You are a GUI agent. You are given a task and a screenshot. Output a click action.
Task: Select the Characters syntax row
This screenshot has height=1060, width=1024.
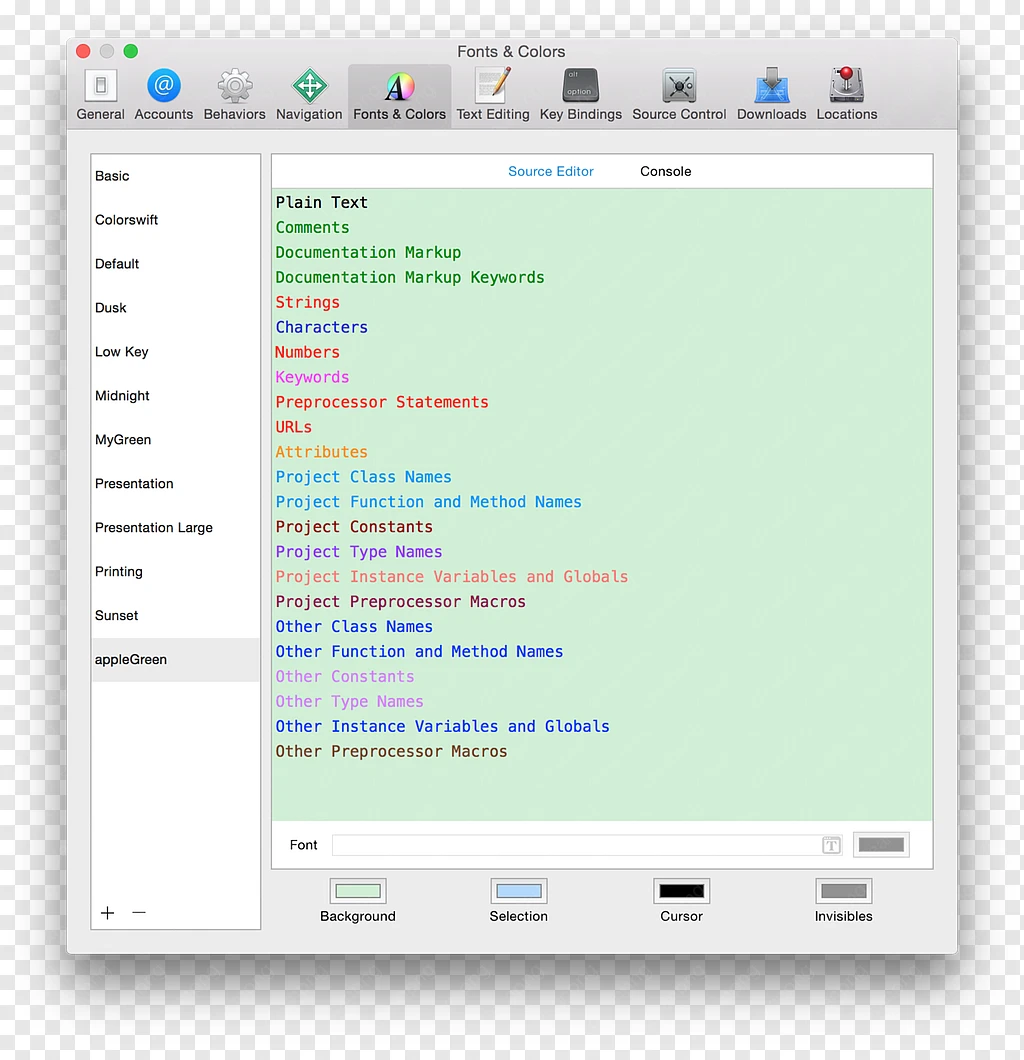pos(602,327)
